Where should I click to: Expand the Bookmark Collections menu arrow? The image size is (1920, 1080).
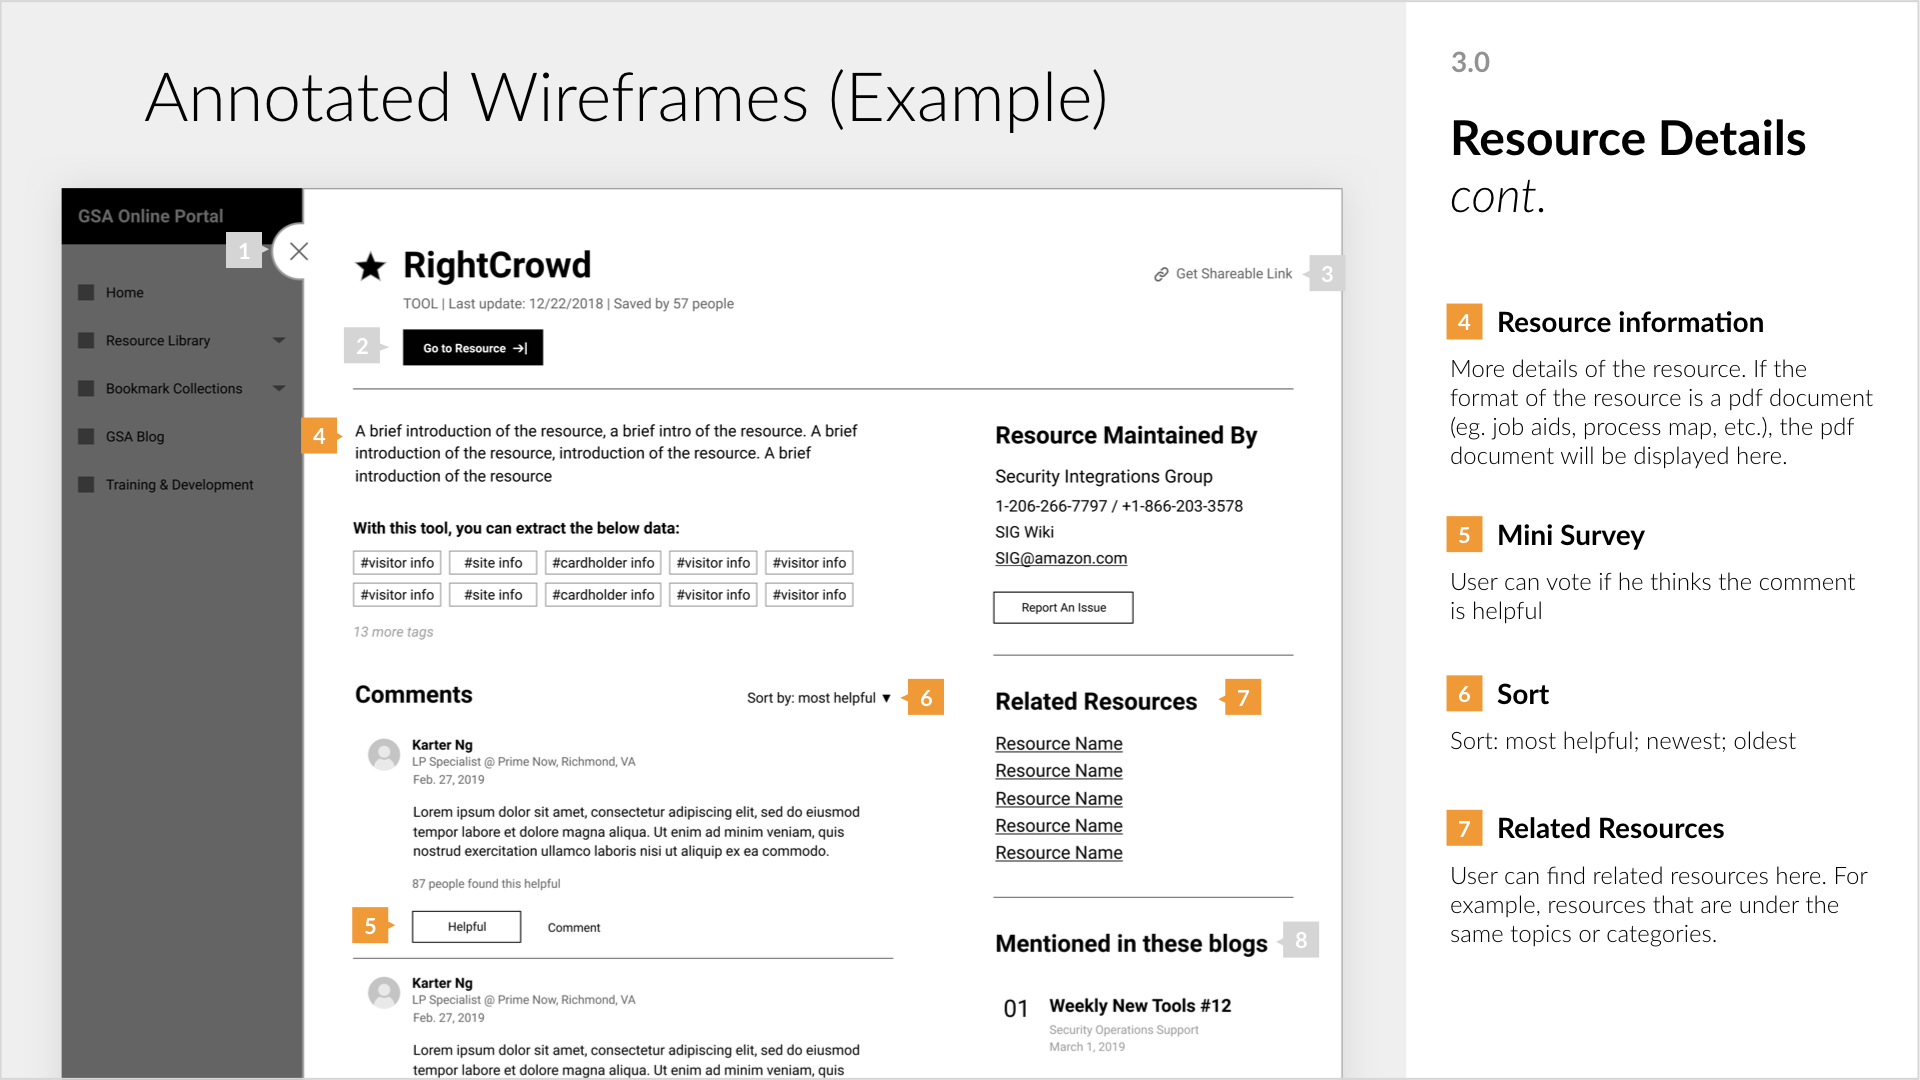tap(279, 388)
